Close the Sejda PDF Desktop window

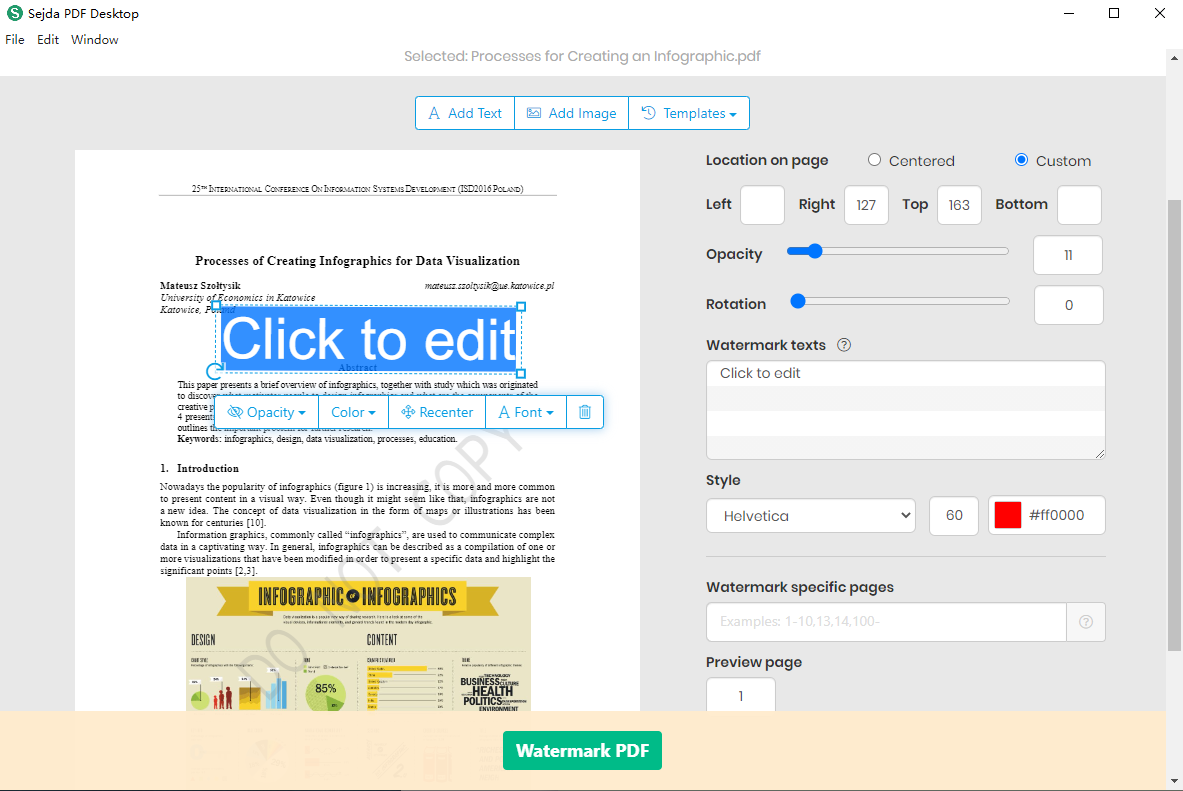pos(1160,13)
